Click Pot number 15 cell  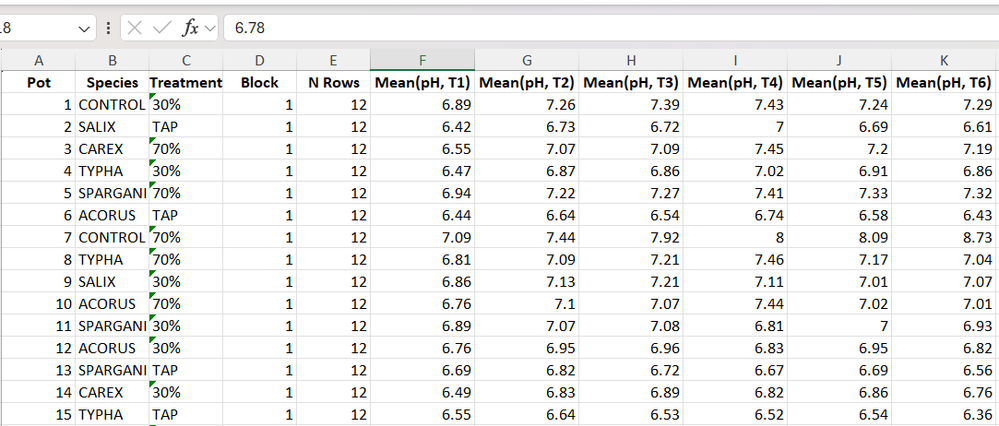39,415
